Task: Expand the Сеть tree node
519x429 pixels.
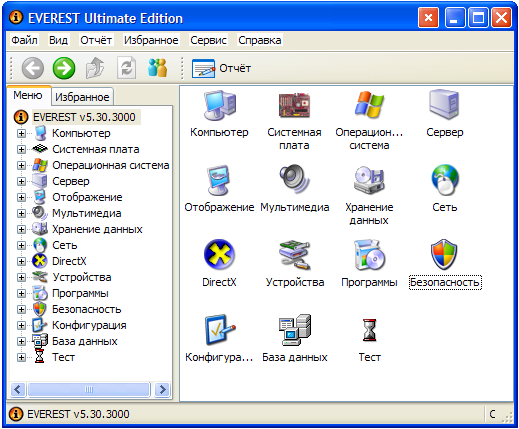Action: [x=21, y=245]
